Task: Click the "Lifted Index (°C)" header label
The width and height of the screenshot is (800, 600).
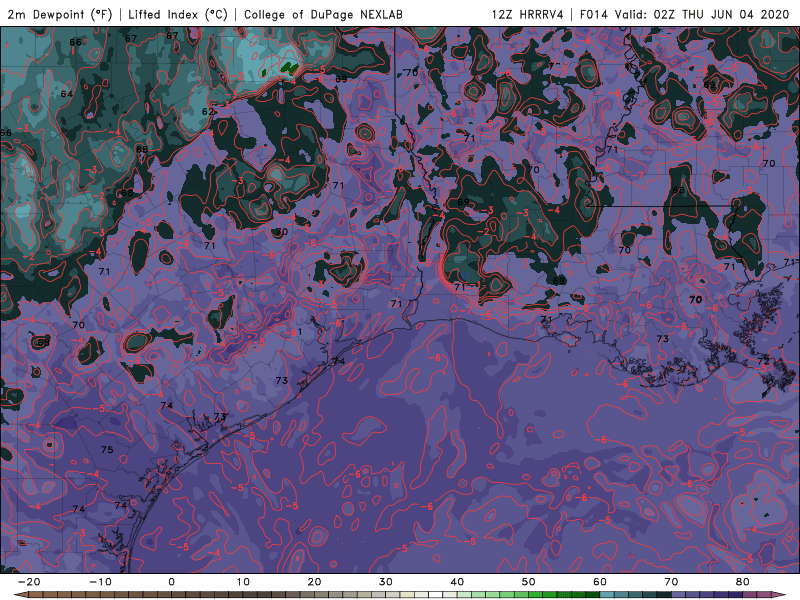Action: coord(178,14)
